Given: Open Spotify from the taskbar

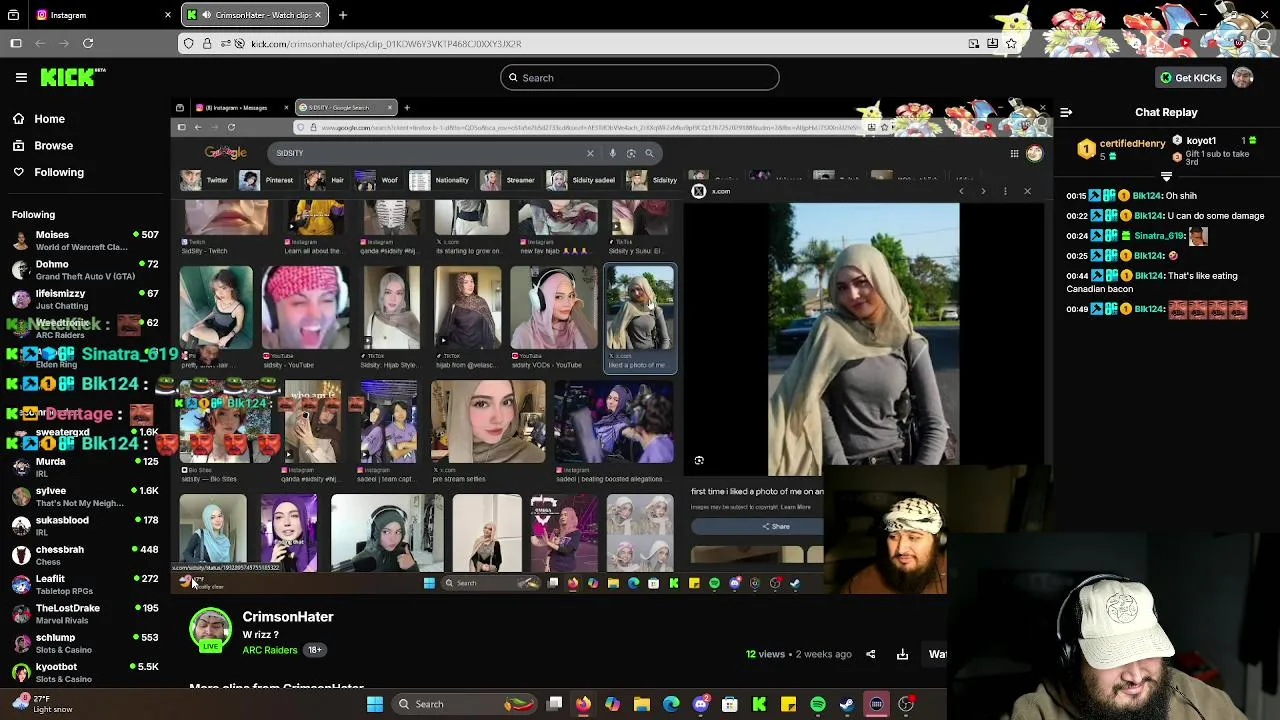Looking at the screenshot, I should 818,704.
